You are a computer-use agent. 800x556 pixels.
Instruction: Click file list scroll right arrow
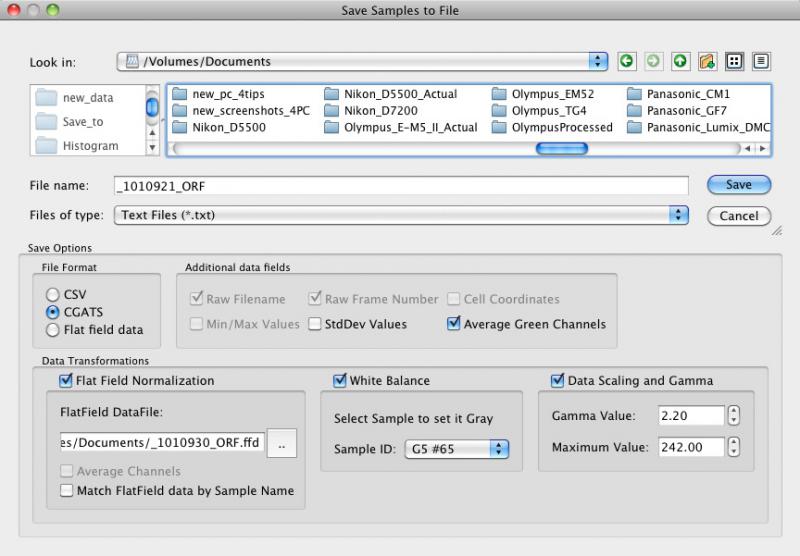(763, 148)
